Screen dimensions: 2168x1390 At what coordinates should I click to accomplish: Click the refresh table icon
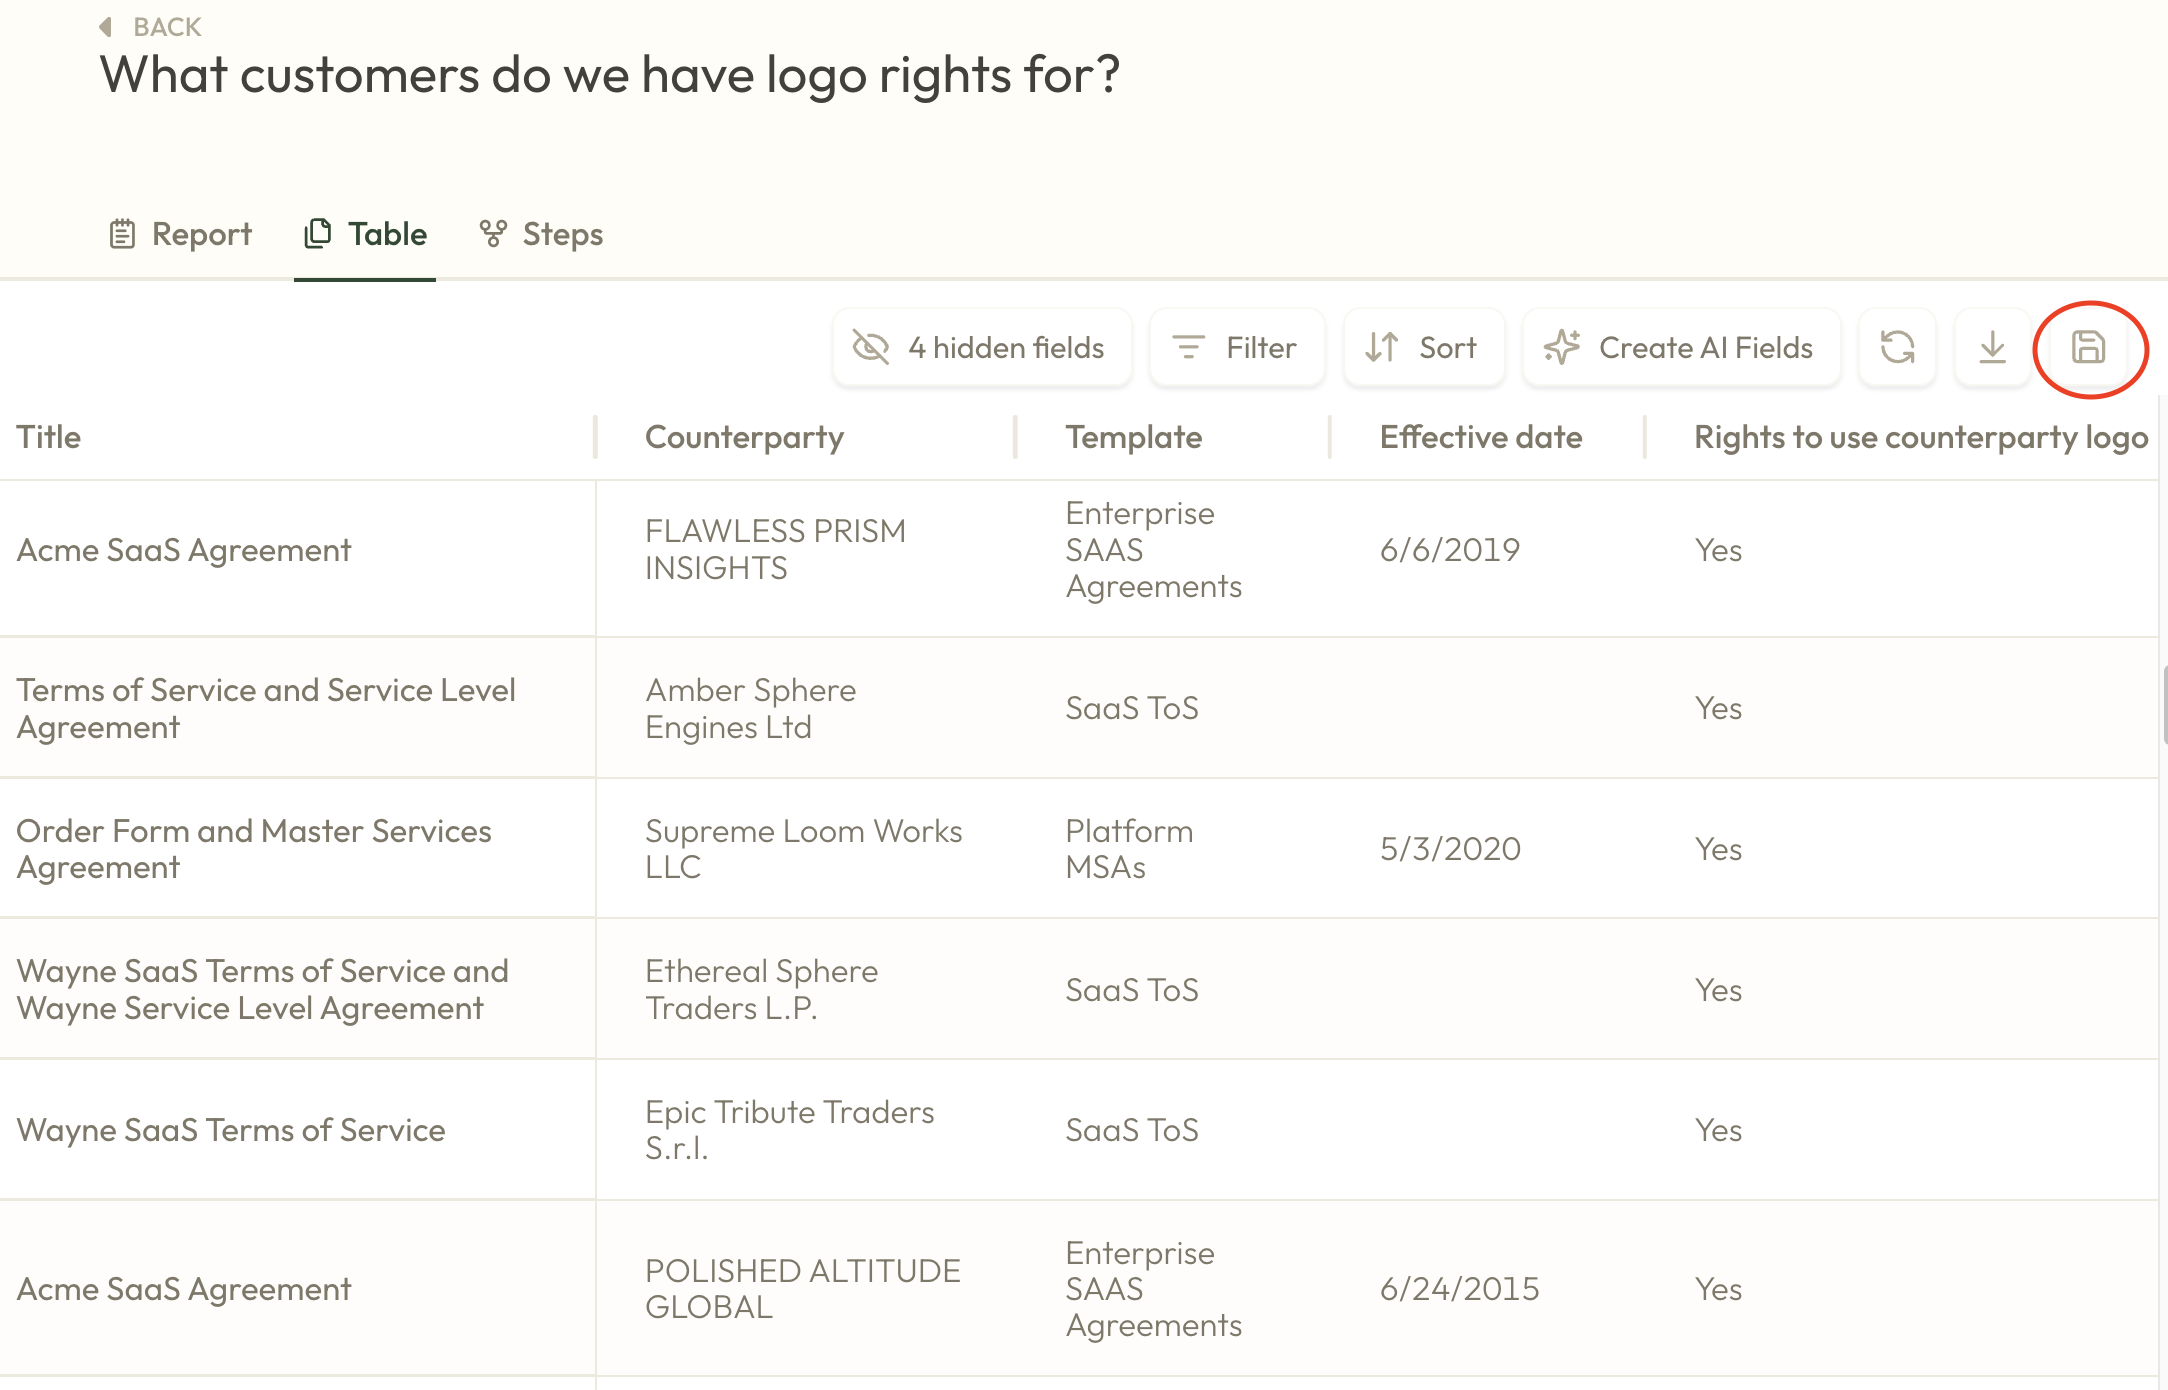click(1897, 348)
